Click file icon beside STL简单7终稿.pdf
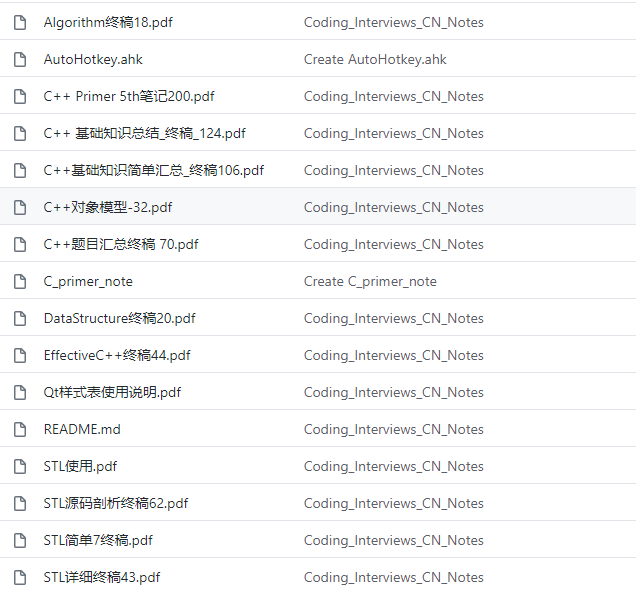 point(20,540)
